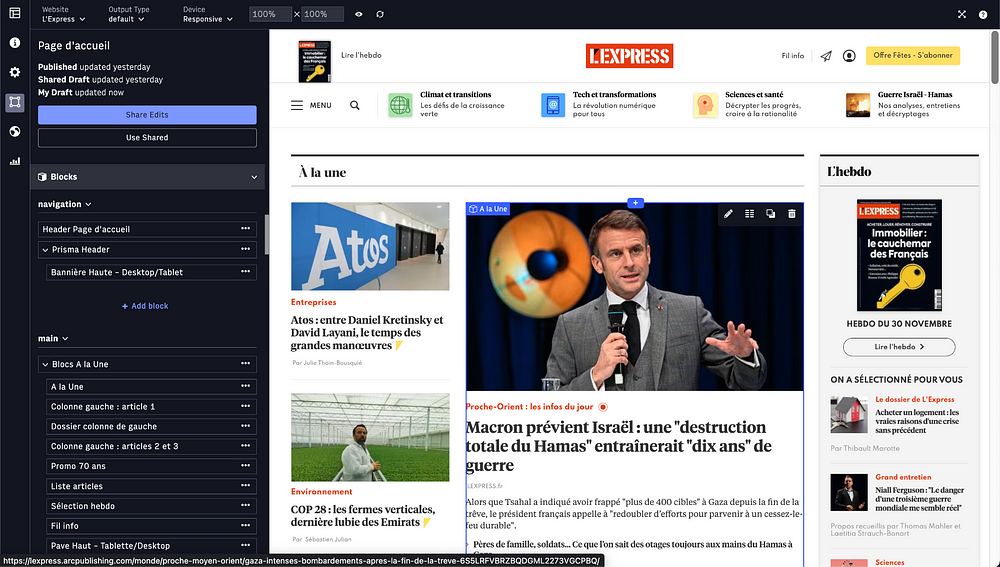Open options for Prisma Header block
Viewport: 1000px width, 567px height.
[x=246, y=249]
